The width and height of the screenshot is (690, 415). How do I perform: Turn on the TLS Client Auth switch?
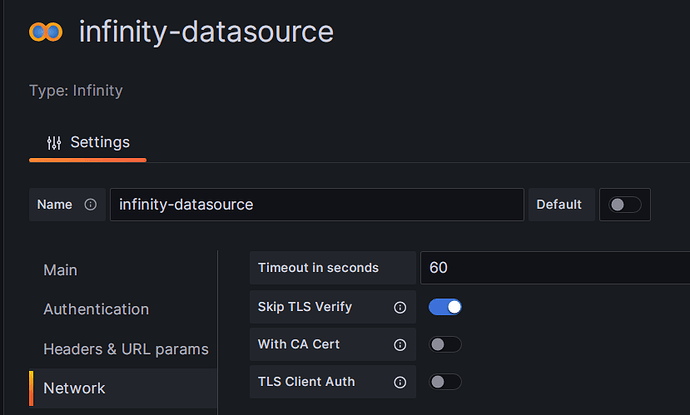(x=445, y=381)
